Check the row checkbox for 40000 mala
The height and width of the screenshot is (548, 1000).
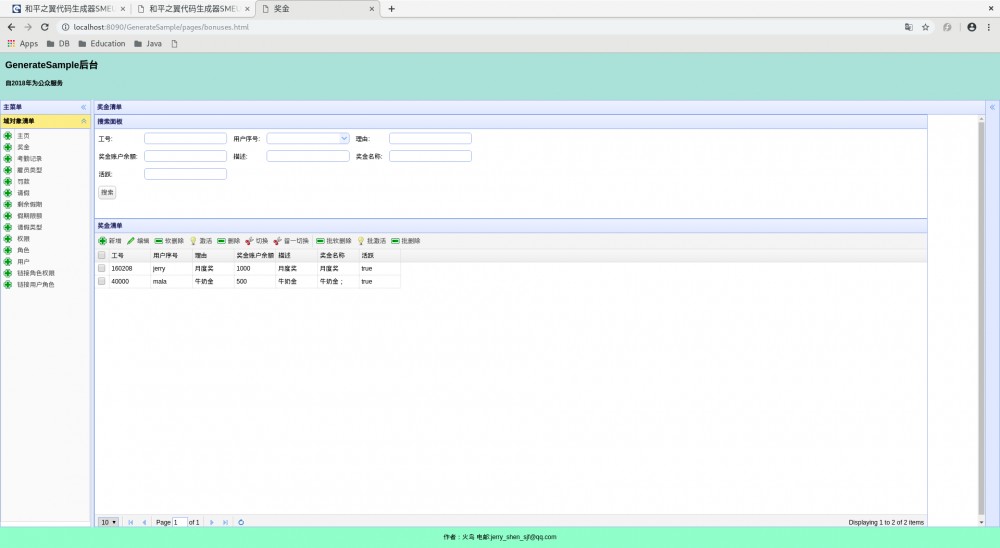101,281
